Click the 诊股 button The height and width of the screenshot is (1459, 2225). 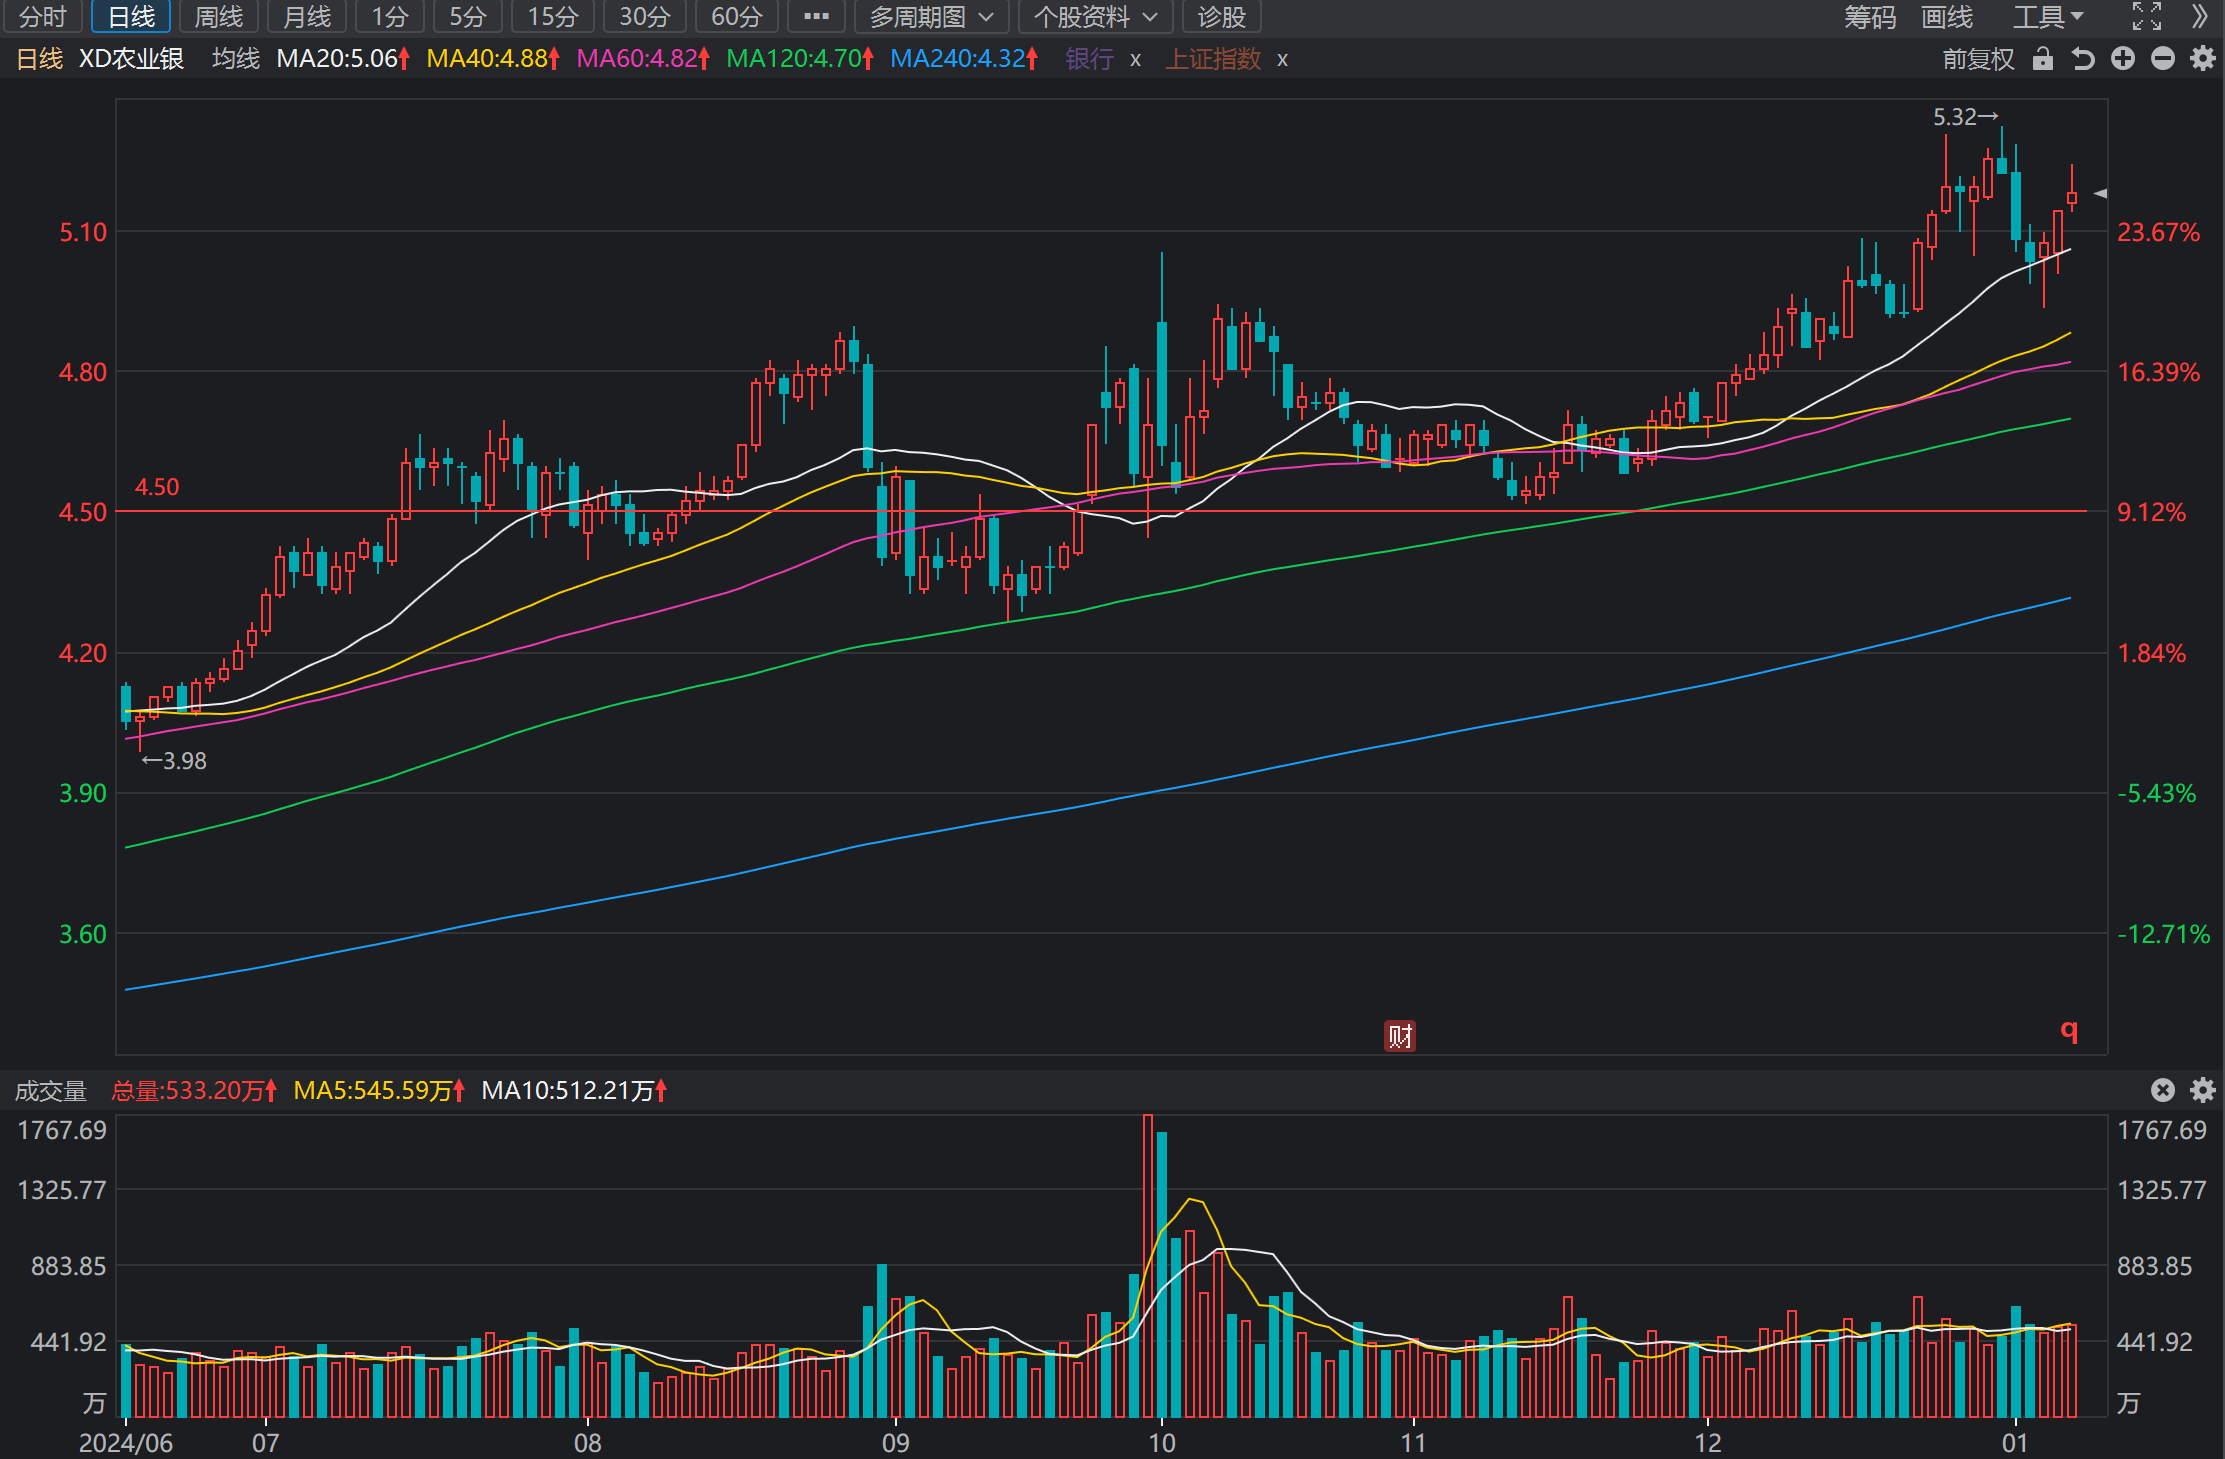point(1221,17)
